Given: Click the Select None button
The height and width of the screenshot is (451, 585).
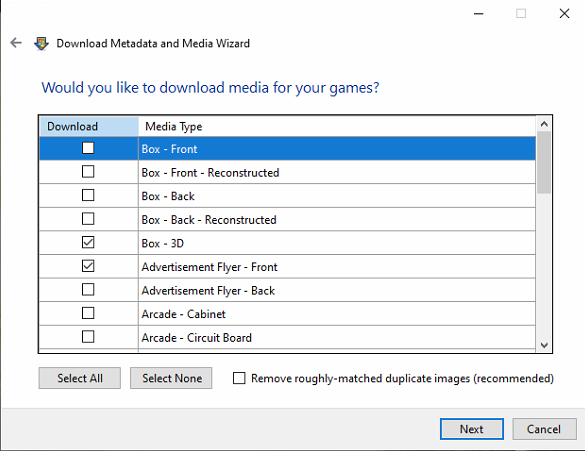Looking at the screenshot, I should click(x=171, y=378).
